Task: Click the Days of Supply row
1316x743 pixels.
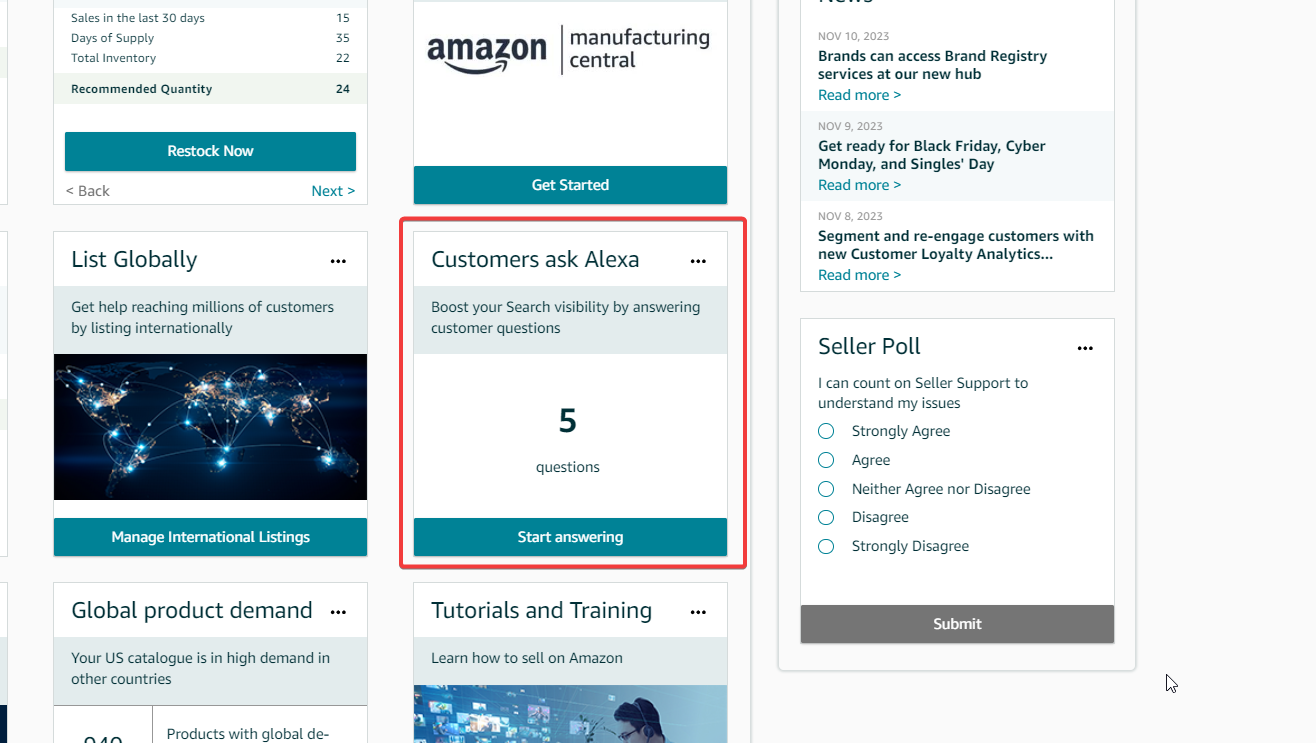Action: click(210, 38)
